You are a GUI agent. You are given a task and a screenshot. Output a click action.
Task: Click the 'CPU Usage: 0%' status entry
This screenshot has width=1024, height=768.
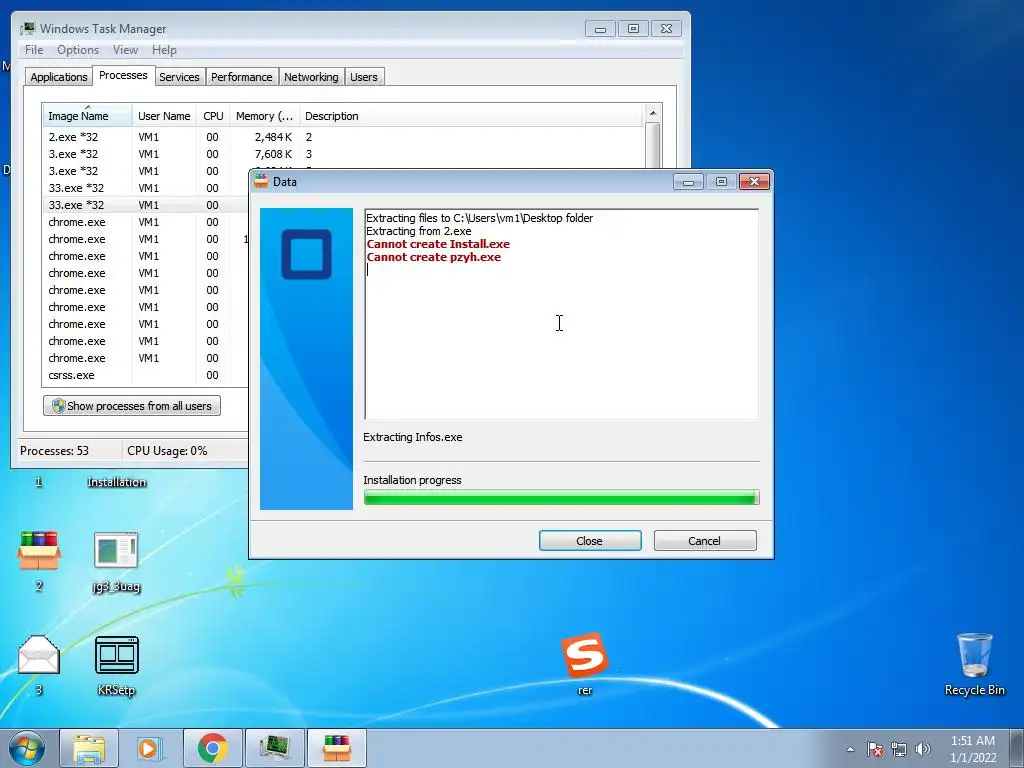(x=167, y=451)
